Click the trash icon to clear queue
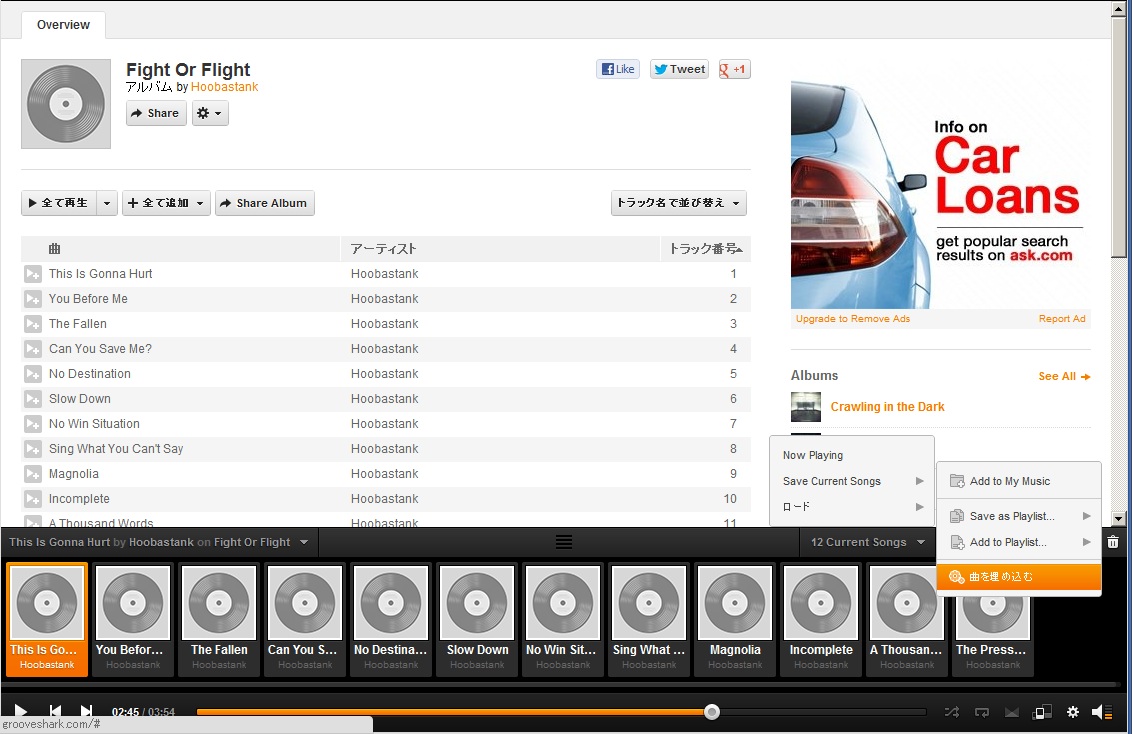The height and width of the screenshot is (734, 1132). coord(1113,542)
